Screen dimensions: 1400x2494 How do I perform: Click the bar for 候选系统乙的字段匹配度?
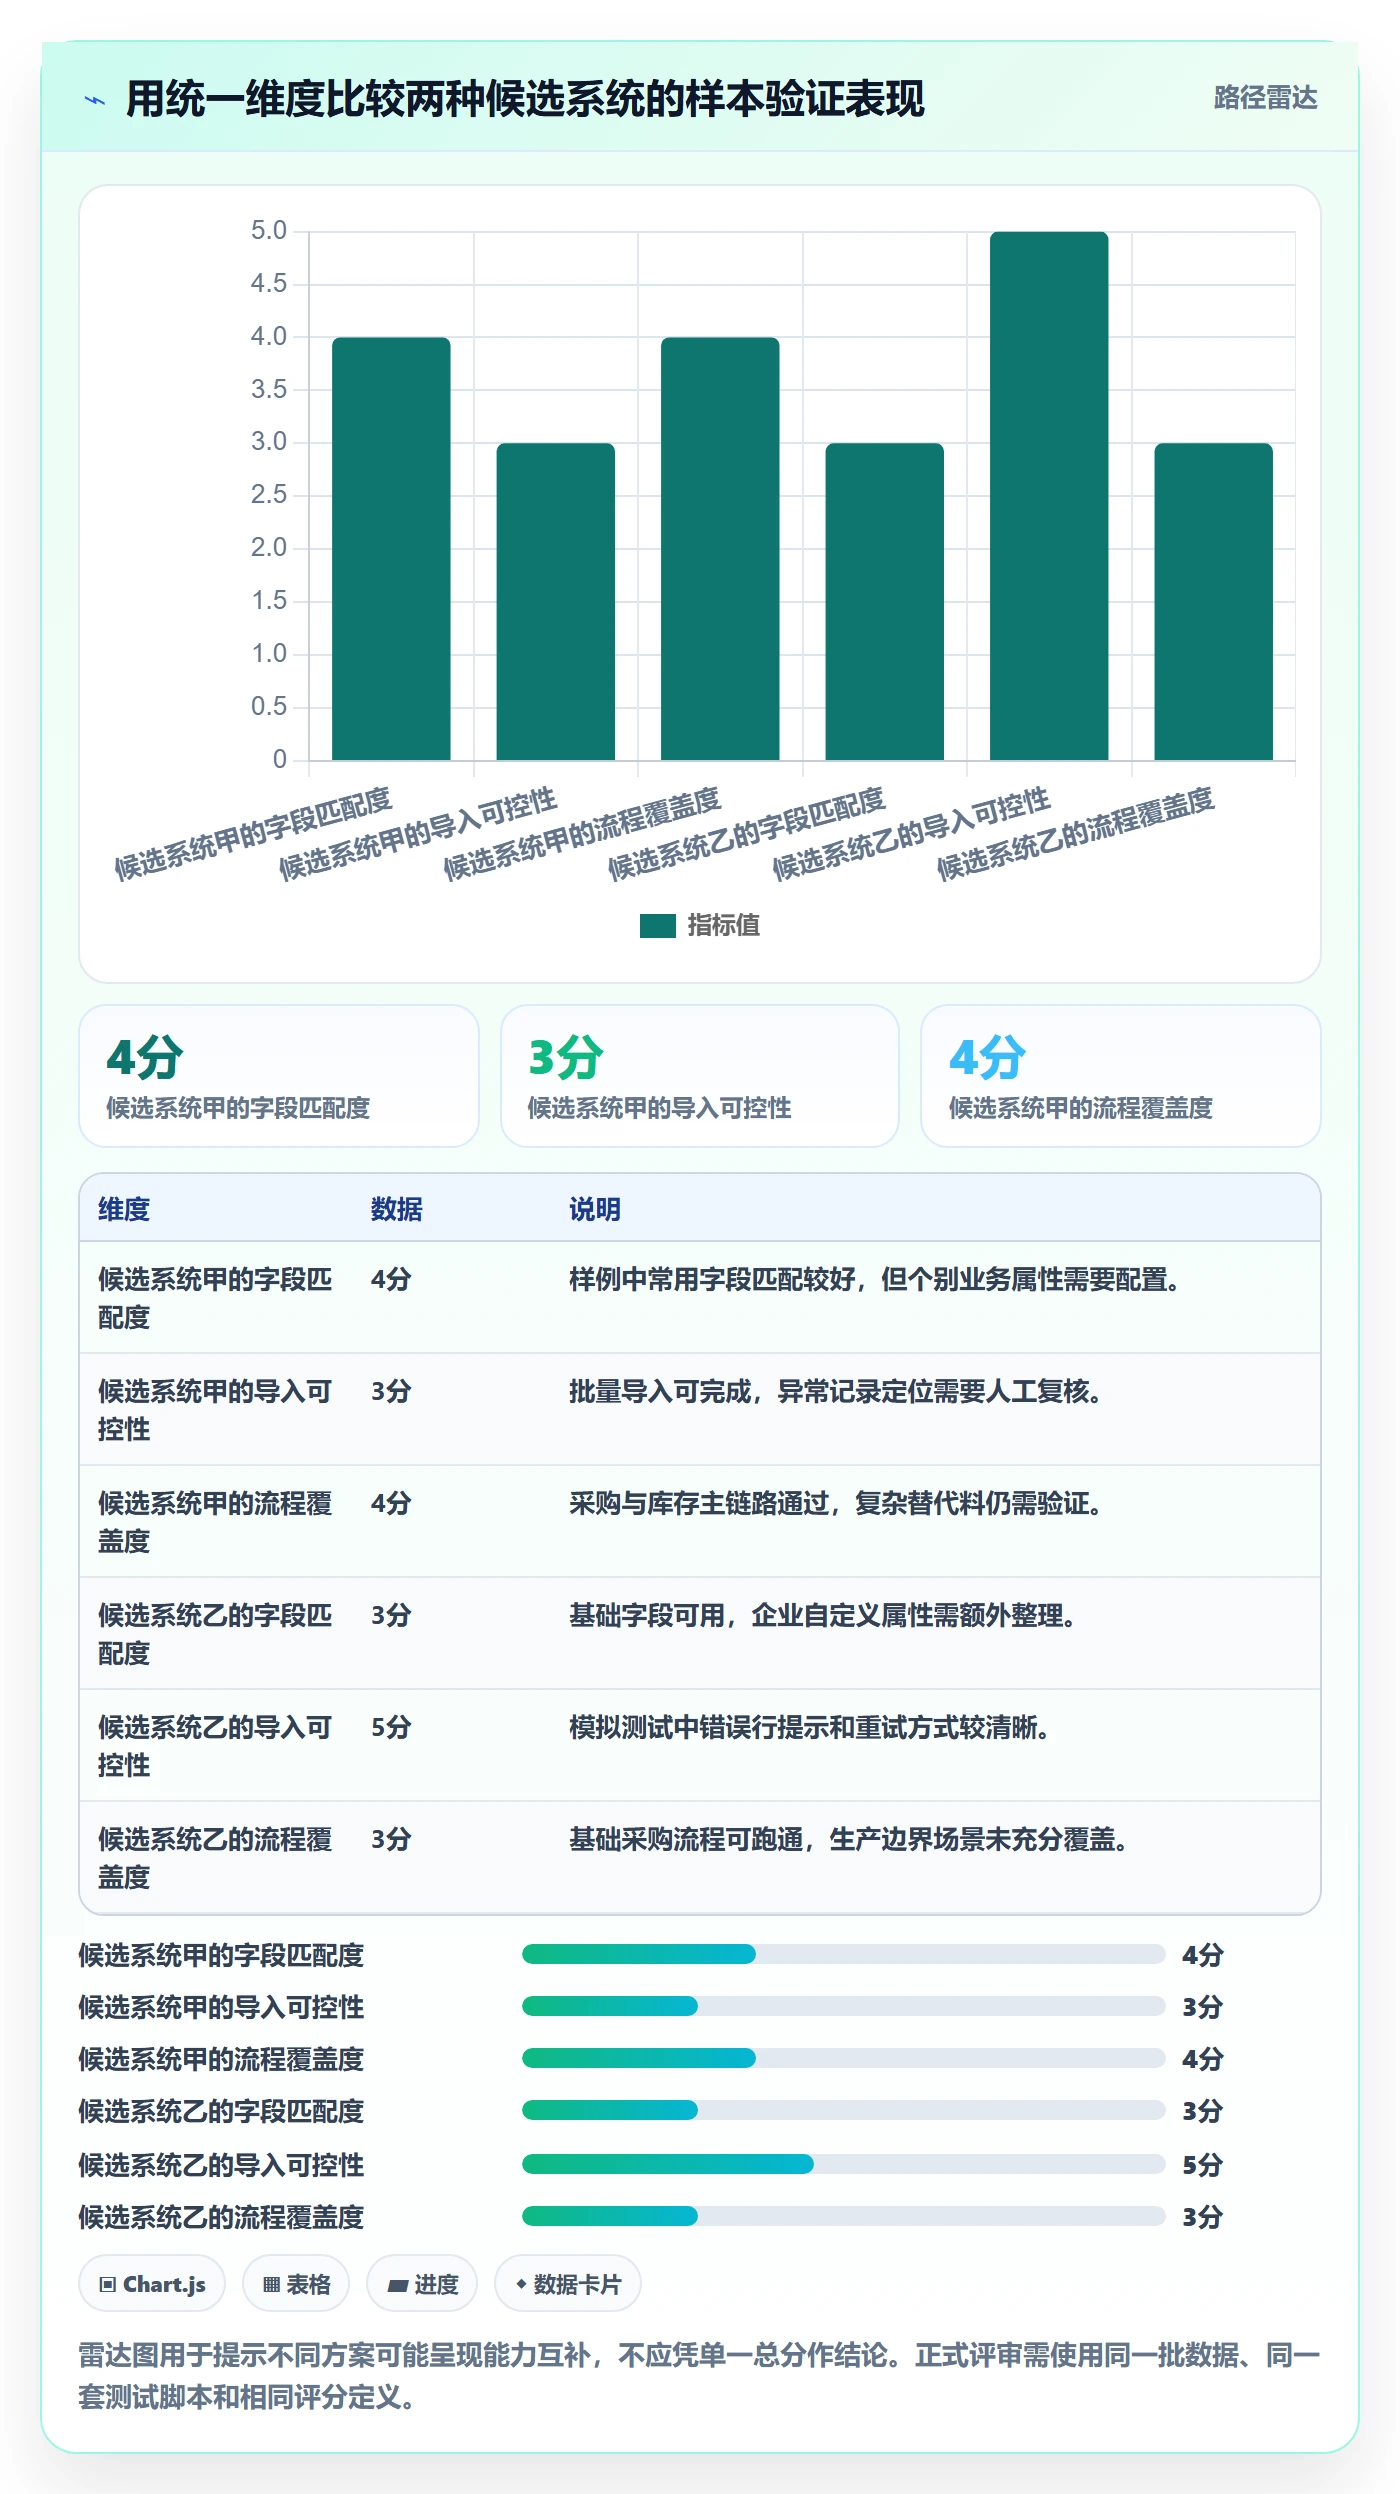click(x=884, y=602)
